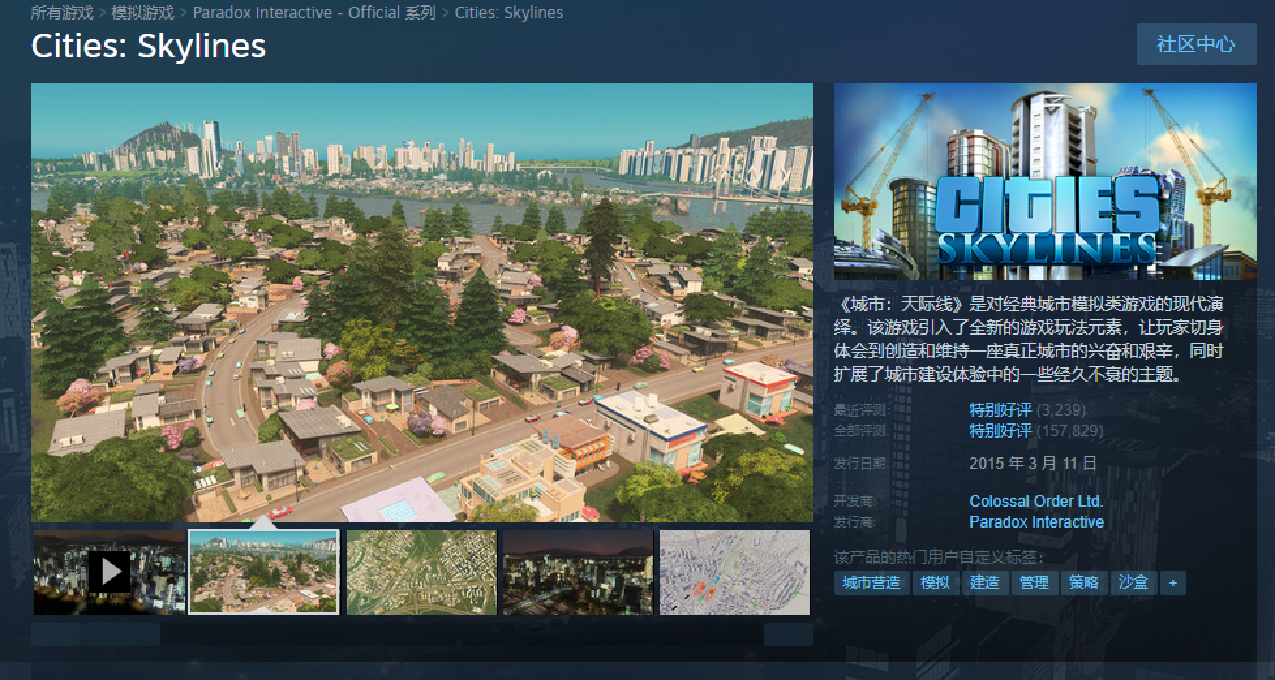Open Paradox Interactive - Official 系列 breadcrumb
Image resolution: width=1275 pixels, height=680 pixels.
coord(314,13)
